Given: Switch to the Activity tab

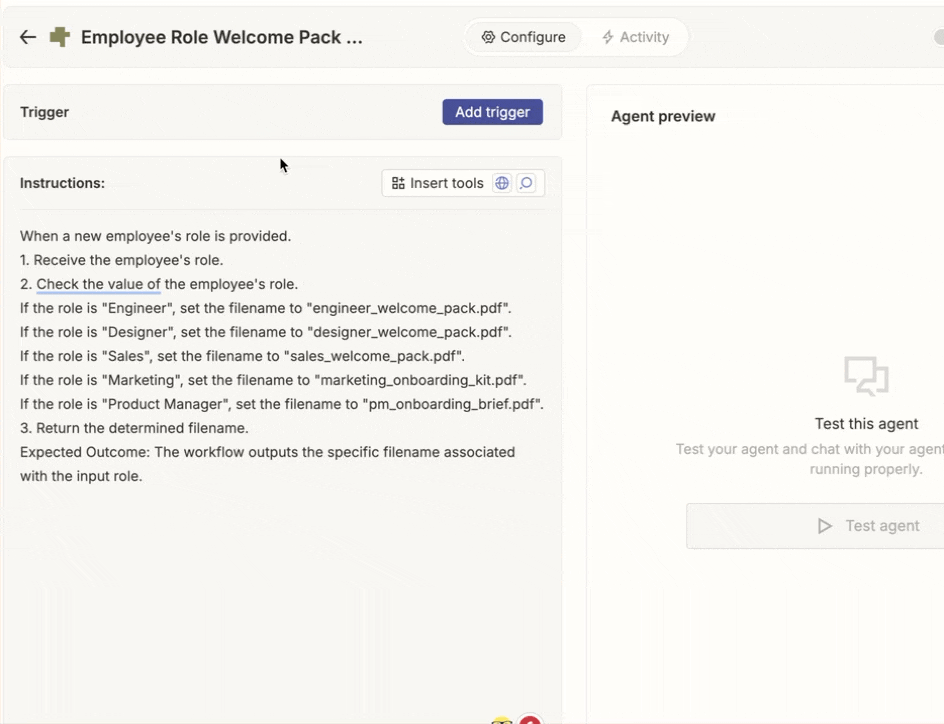Looking at the screenshot, I should 635,37.
